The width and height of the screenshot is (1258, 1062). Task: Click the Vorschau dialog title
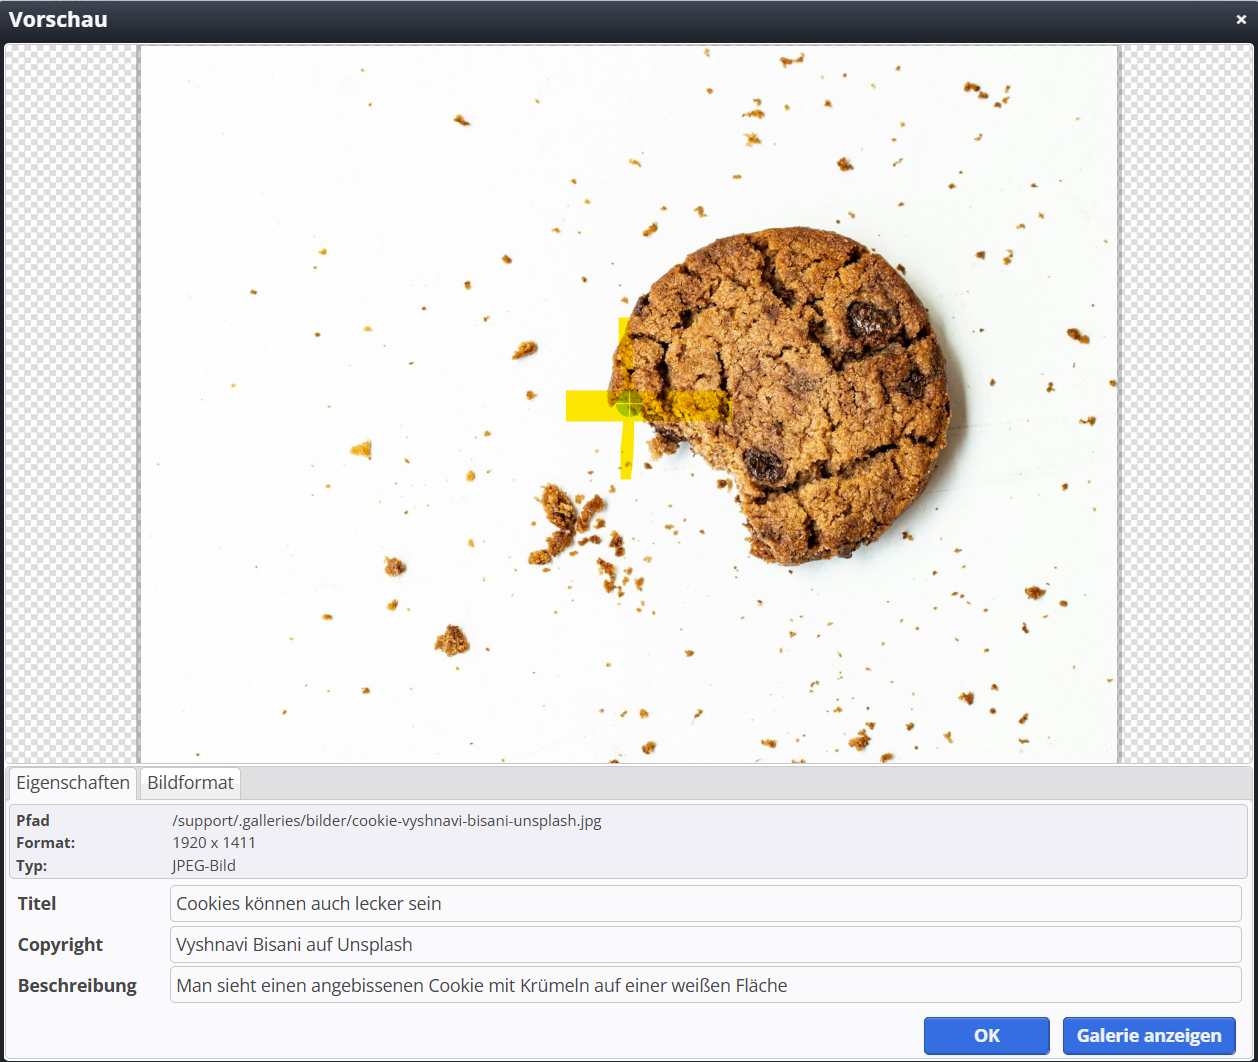(x=58, y=19)
